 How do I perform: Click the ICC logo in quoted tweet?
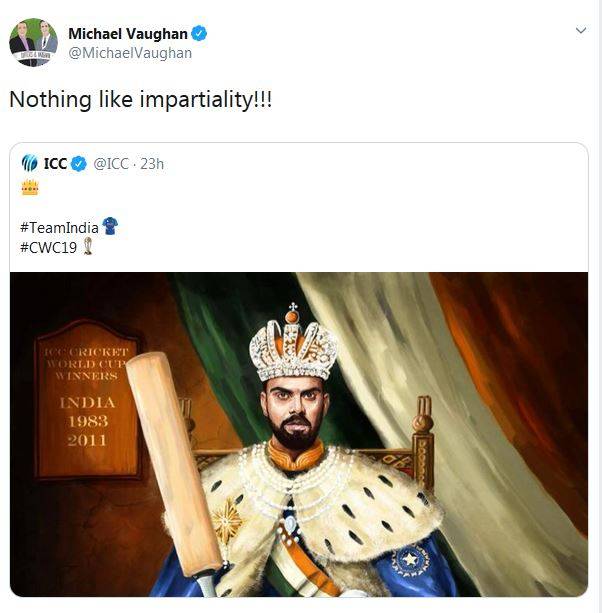pos(30,163)
